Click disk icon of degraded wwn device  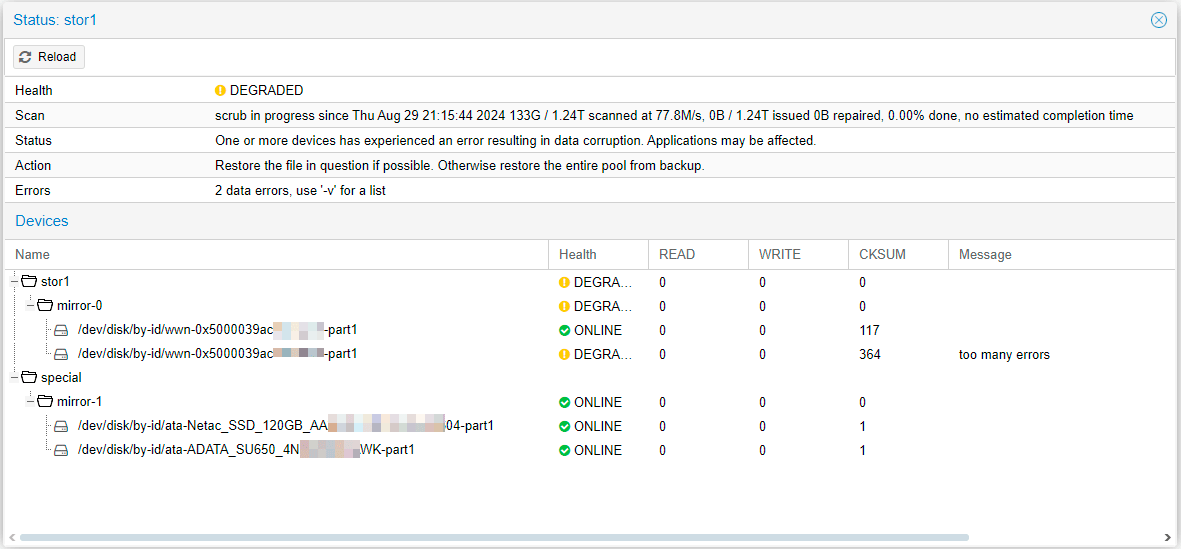click(62, 354)
